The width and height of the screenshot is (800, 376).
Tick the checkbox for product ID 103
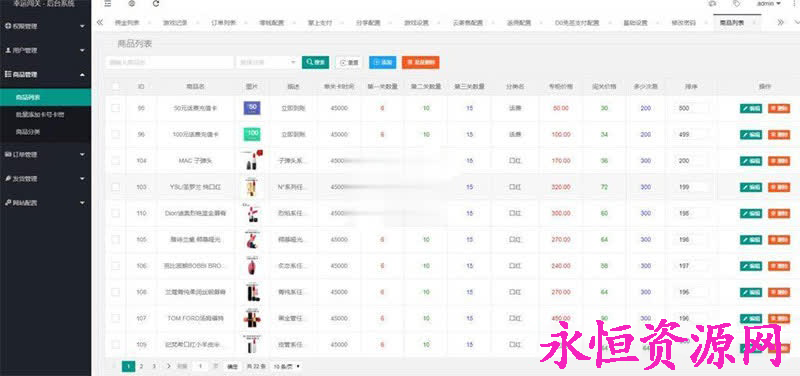[x=116, y=187]
